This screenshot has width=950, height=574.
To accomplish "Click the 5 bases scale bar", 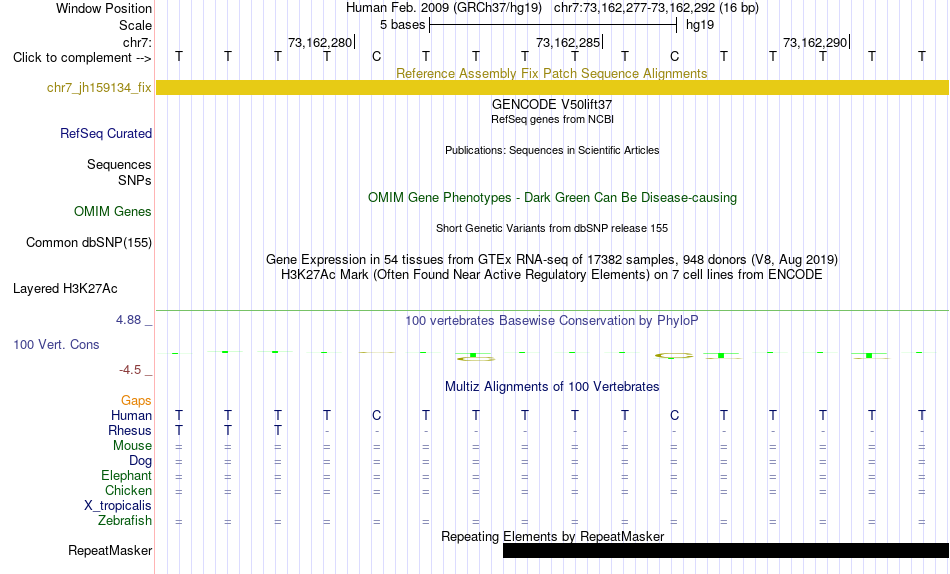I will 553,25.
